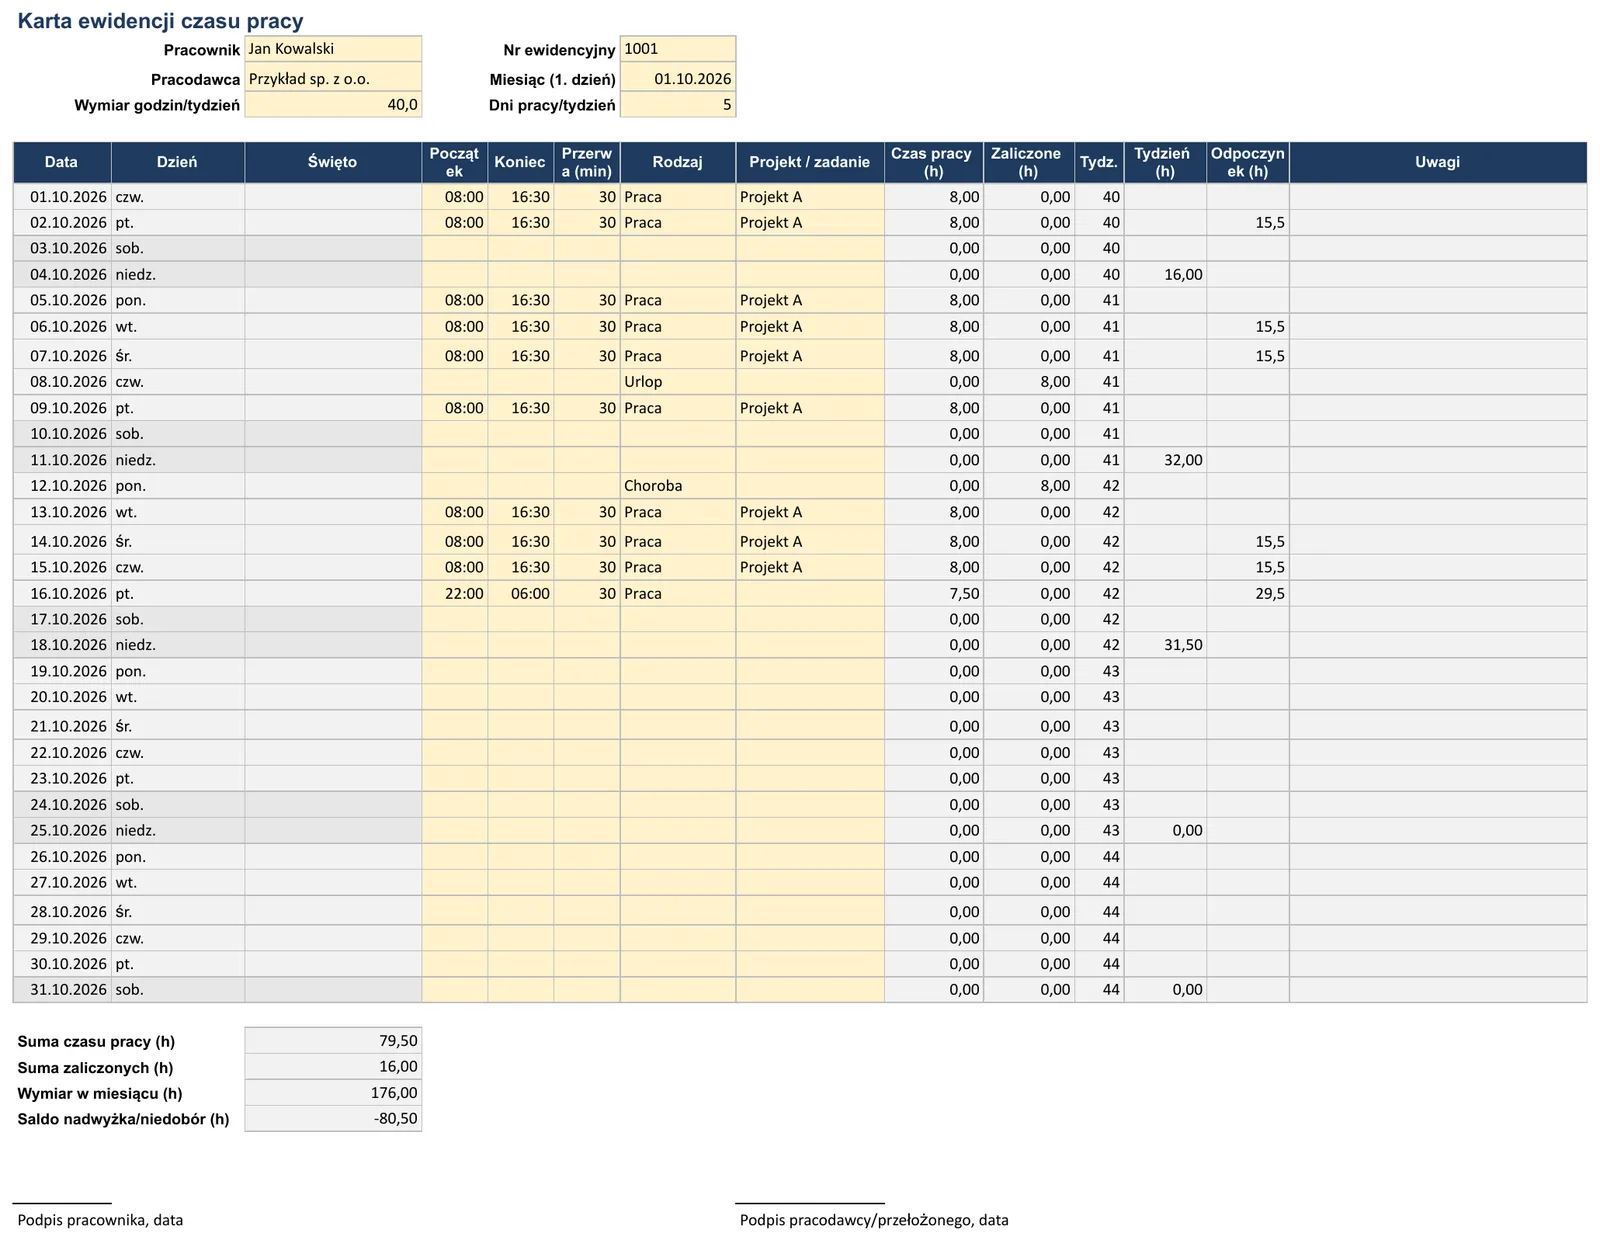Click the Wymiar godzin/tydzień value 40,0

pyautogui.click(x=333, y=105)
